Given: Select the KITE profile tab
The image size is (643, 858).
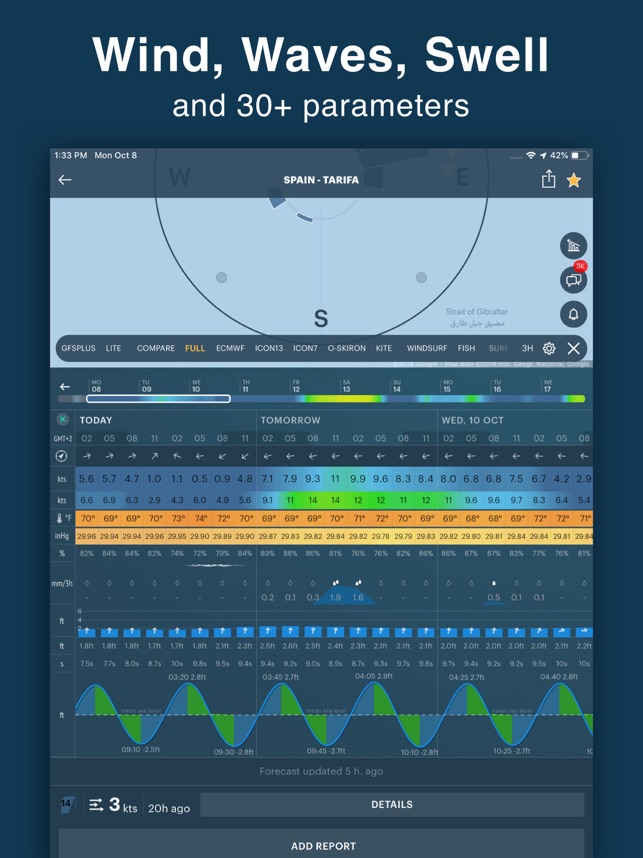Looking at the screenshot, I should (384, 348).
